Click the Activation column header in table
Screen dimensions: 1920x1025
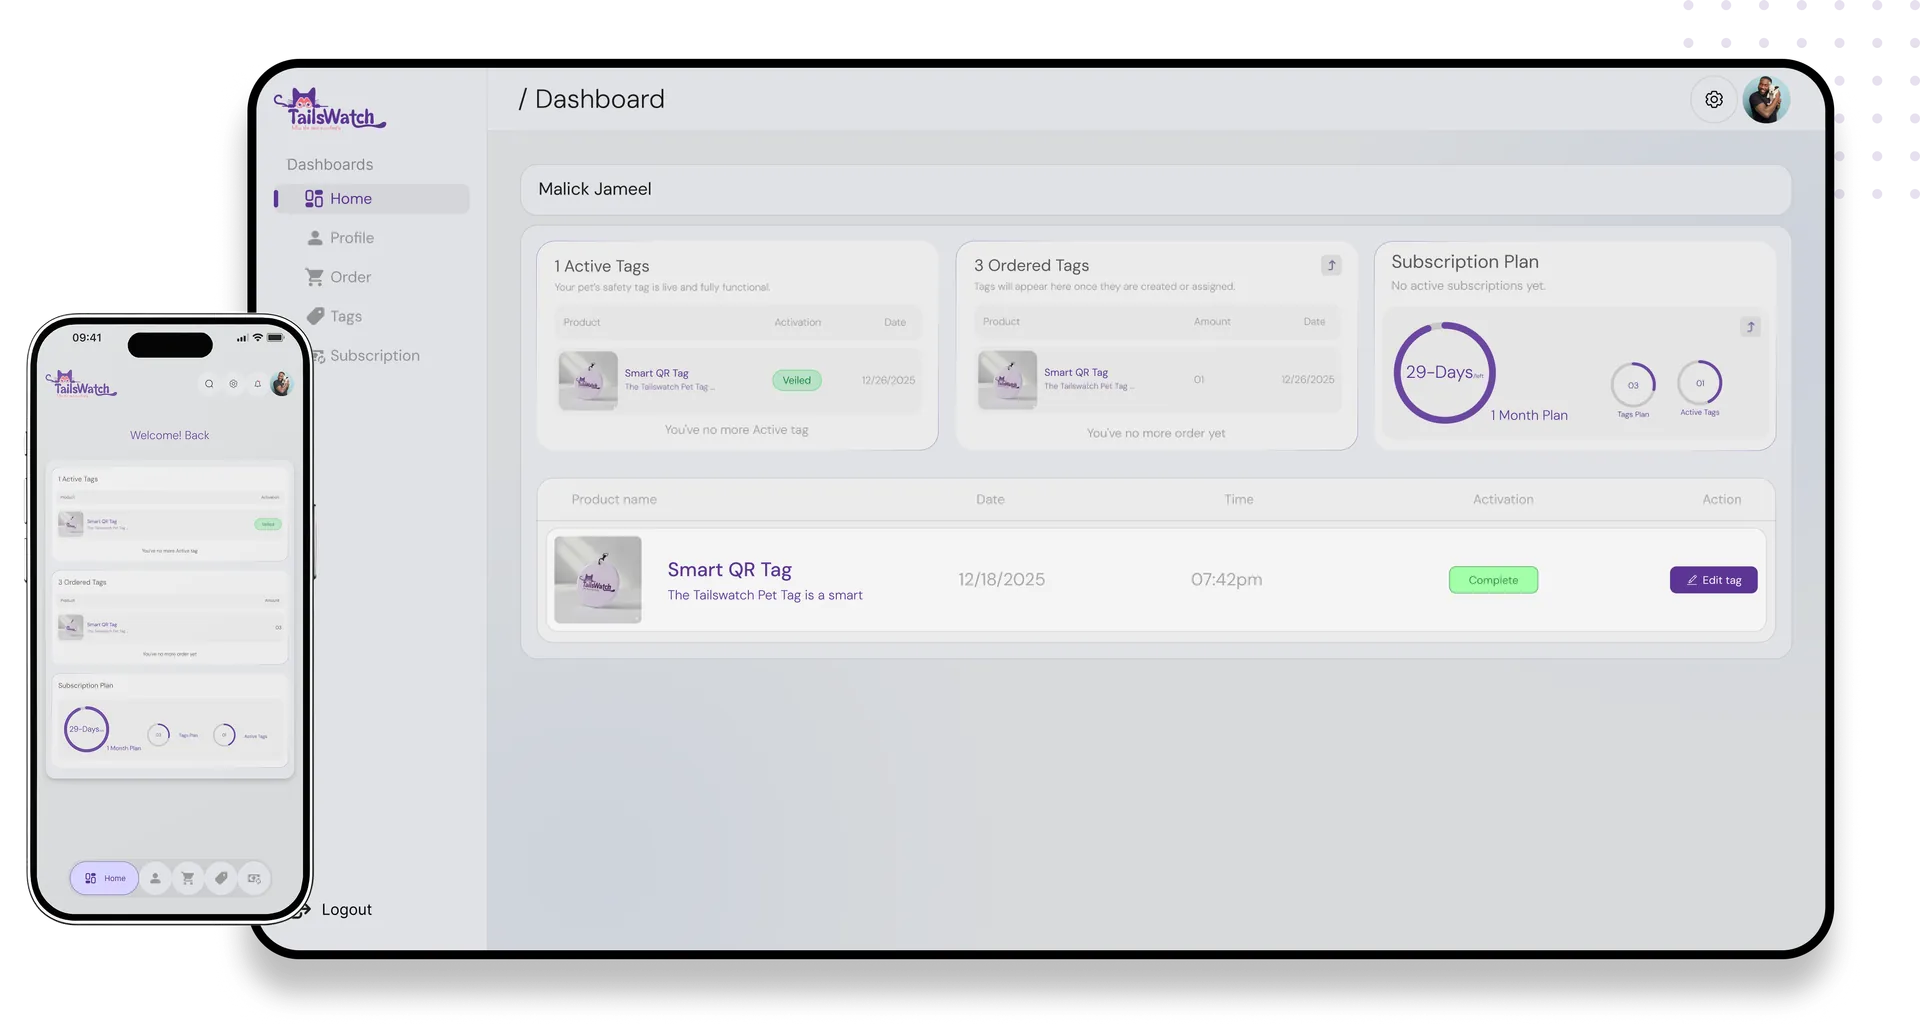1503,500
